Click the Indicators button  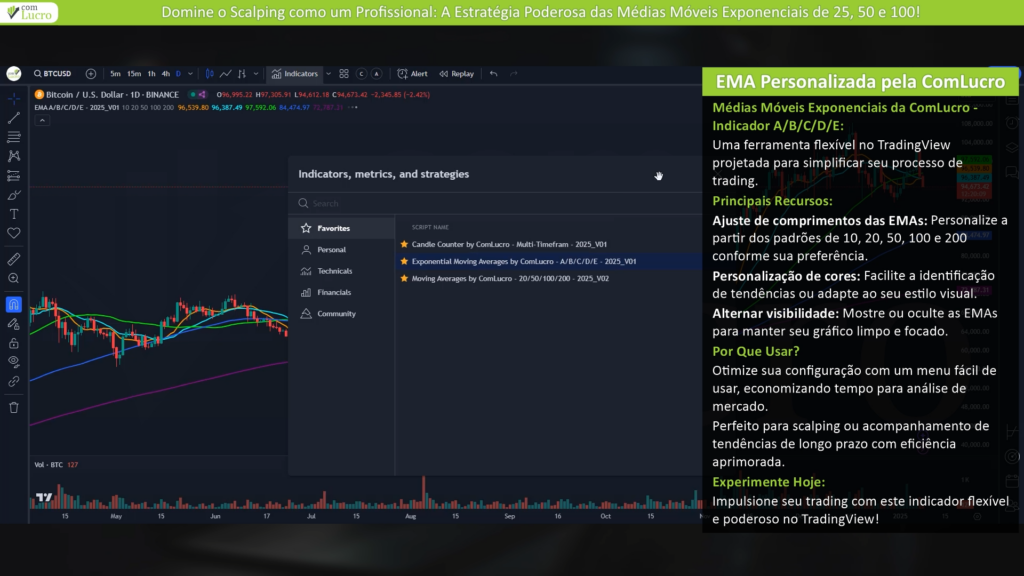(x=295, y=74)
